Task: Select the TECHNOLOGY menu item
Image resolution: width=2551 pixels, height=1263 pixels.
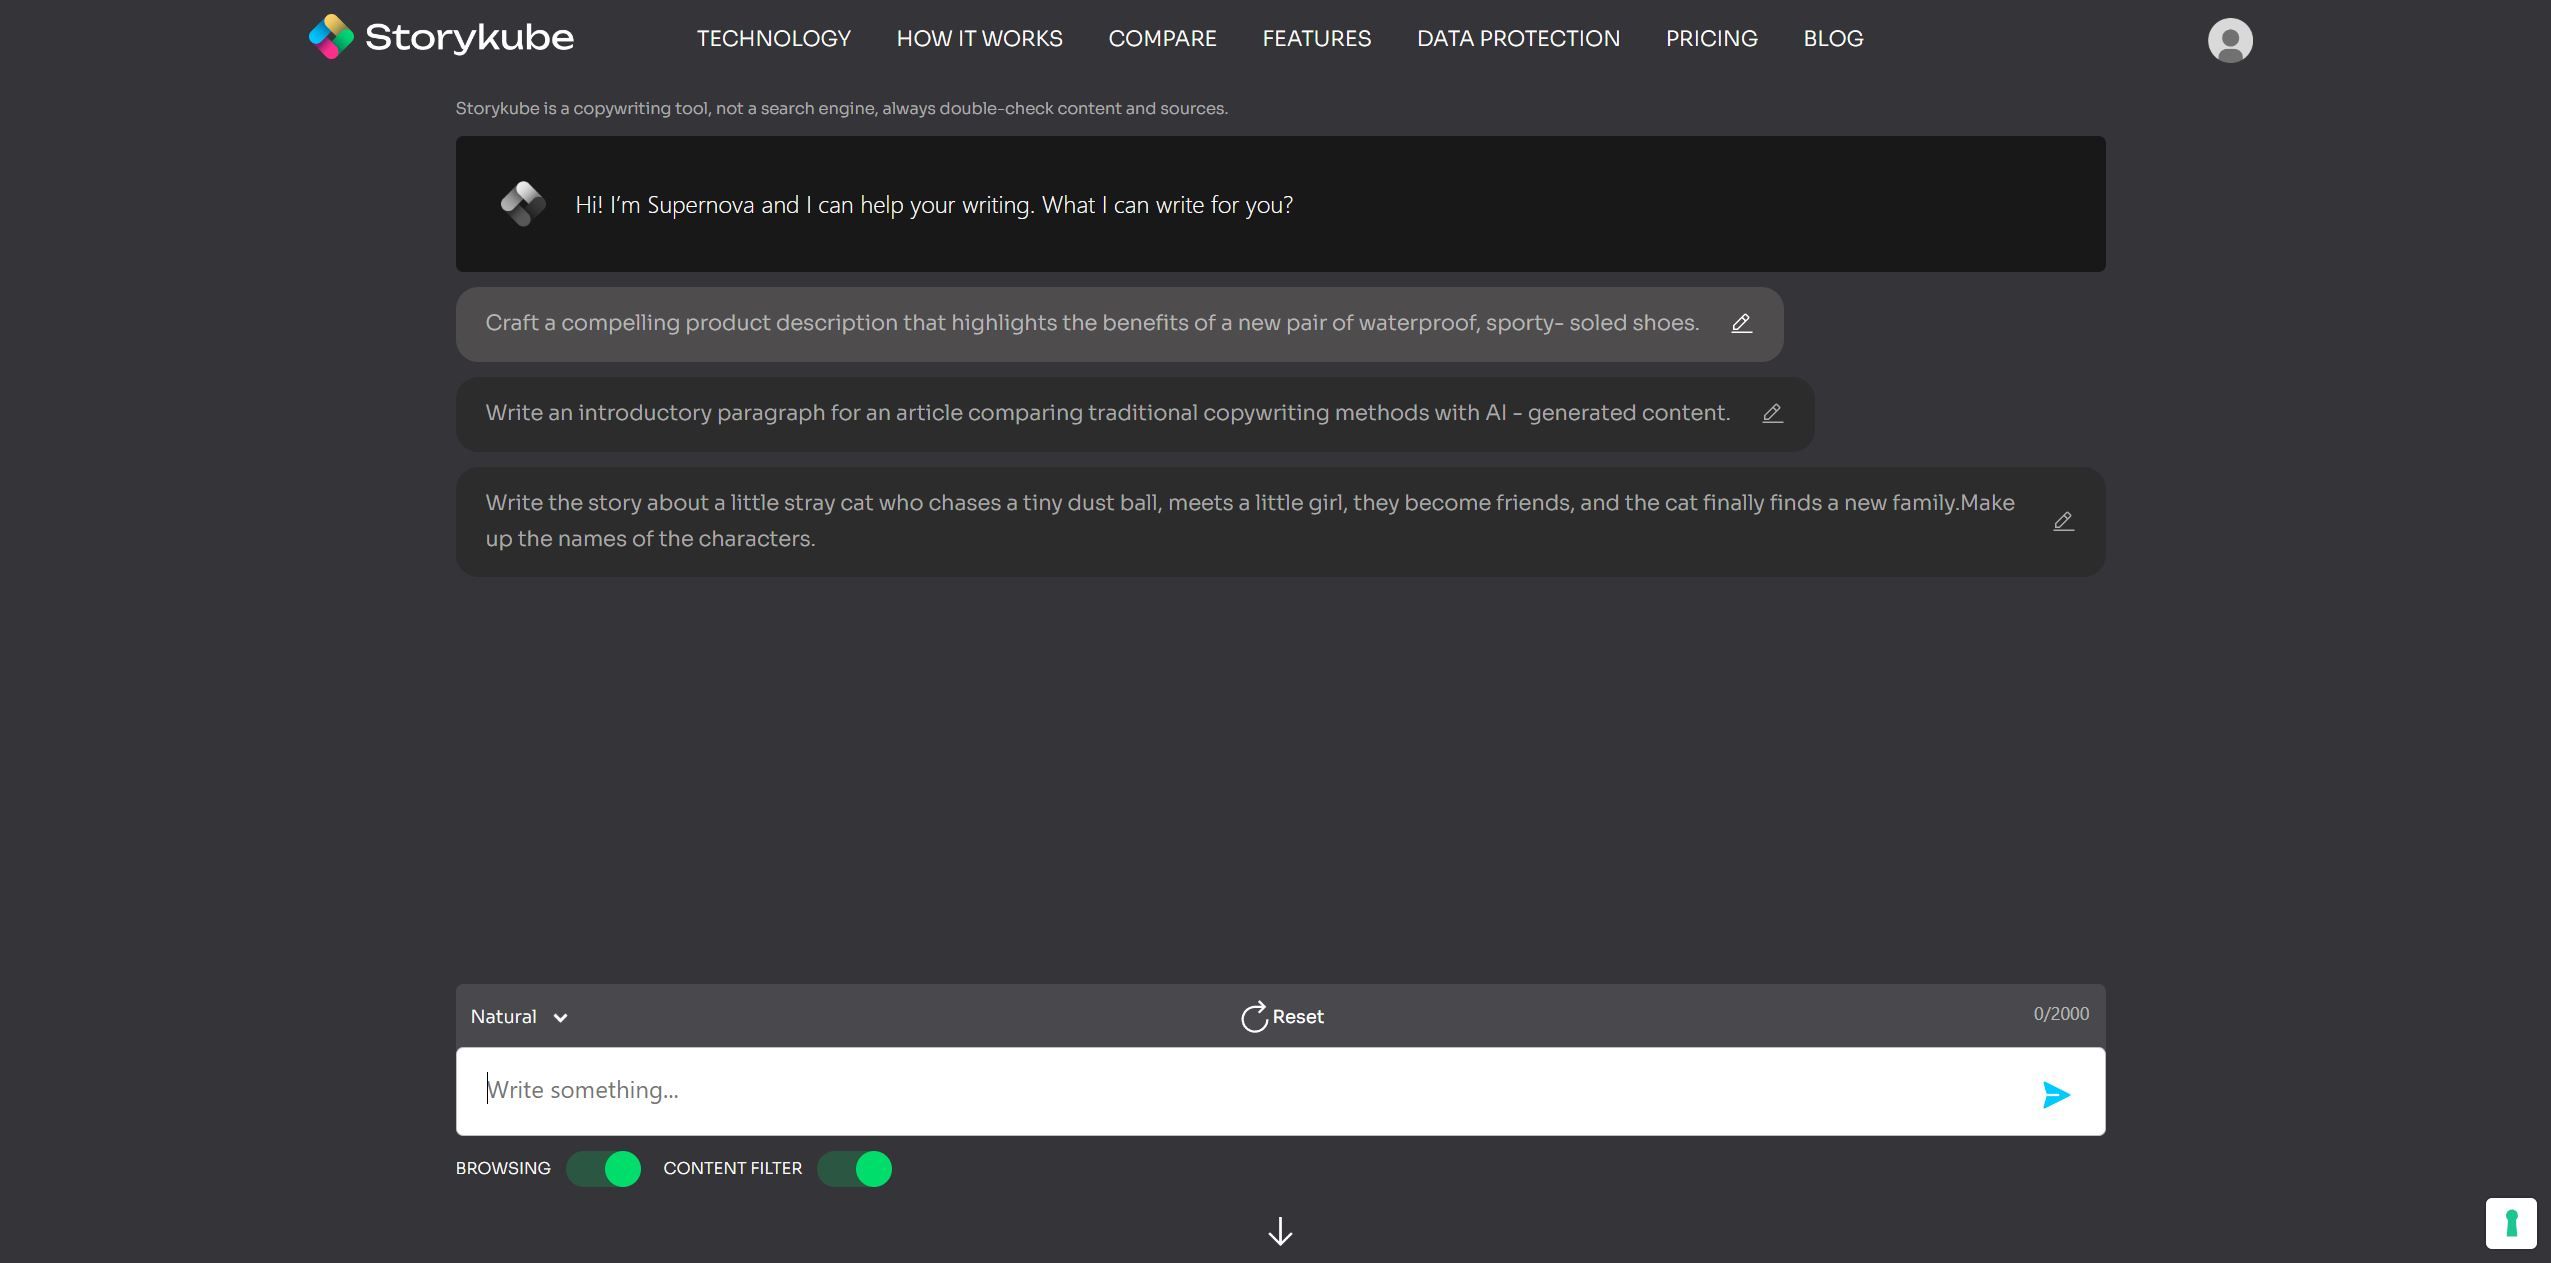Action: click(x=773, y=39)
